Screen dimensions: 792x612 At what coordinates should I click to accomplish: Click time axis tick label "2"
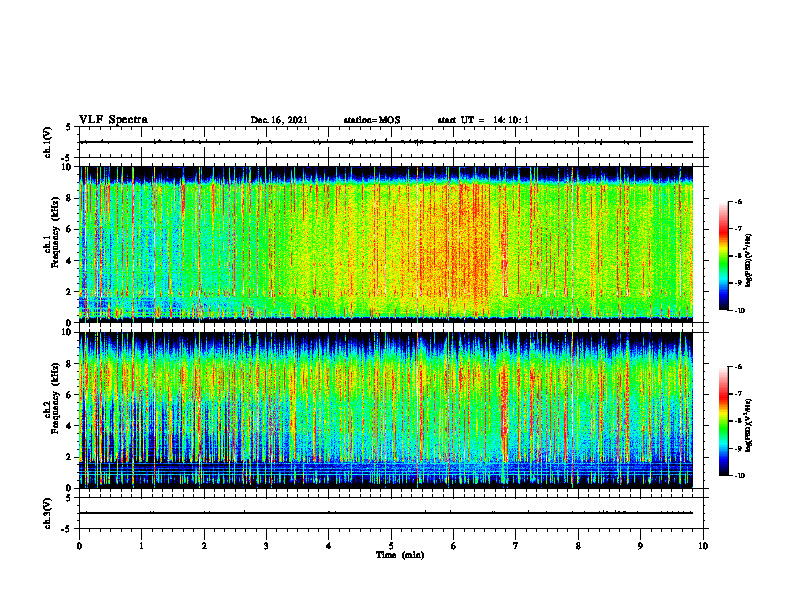pos(204,546)
